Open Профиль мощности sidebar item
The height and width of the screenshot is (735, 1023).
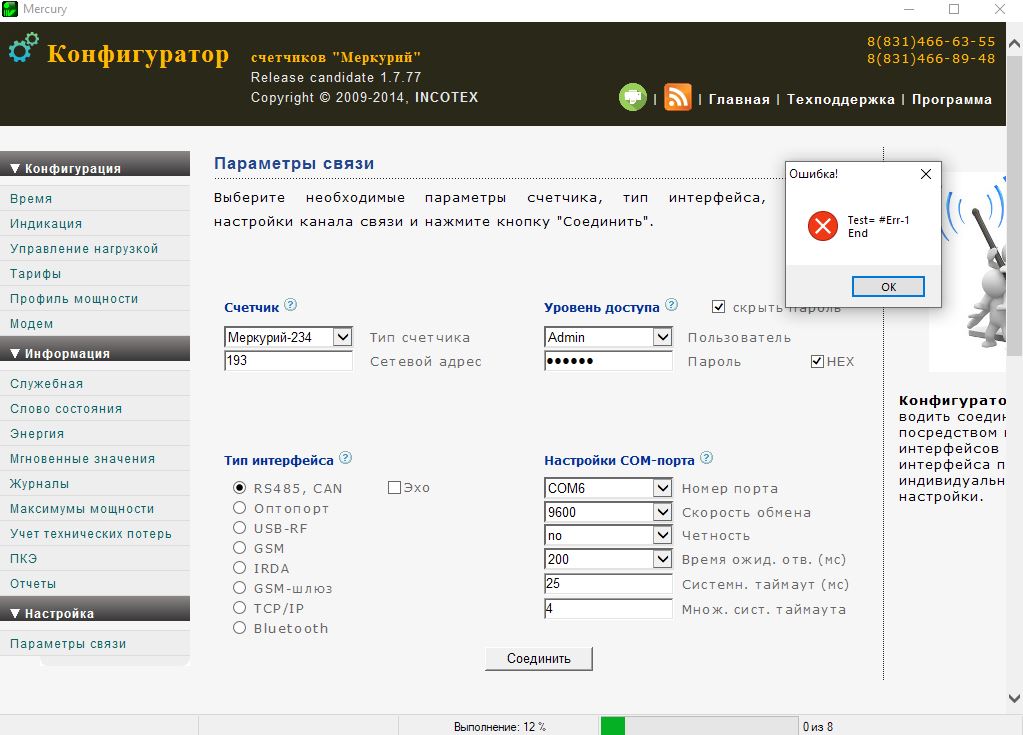pyautogui.click(x=95, y=299)
